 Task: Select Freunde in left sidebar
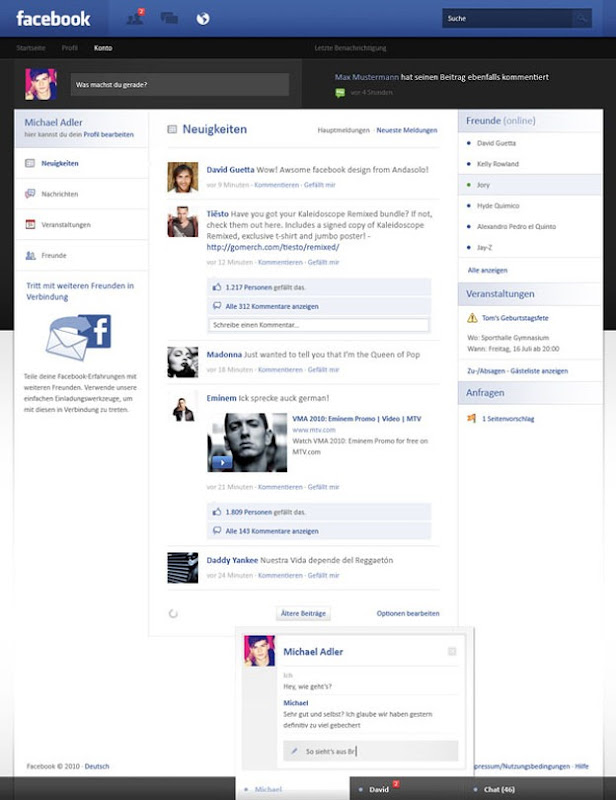(82, 255)
